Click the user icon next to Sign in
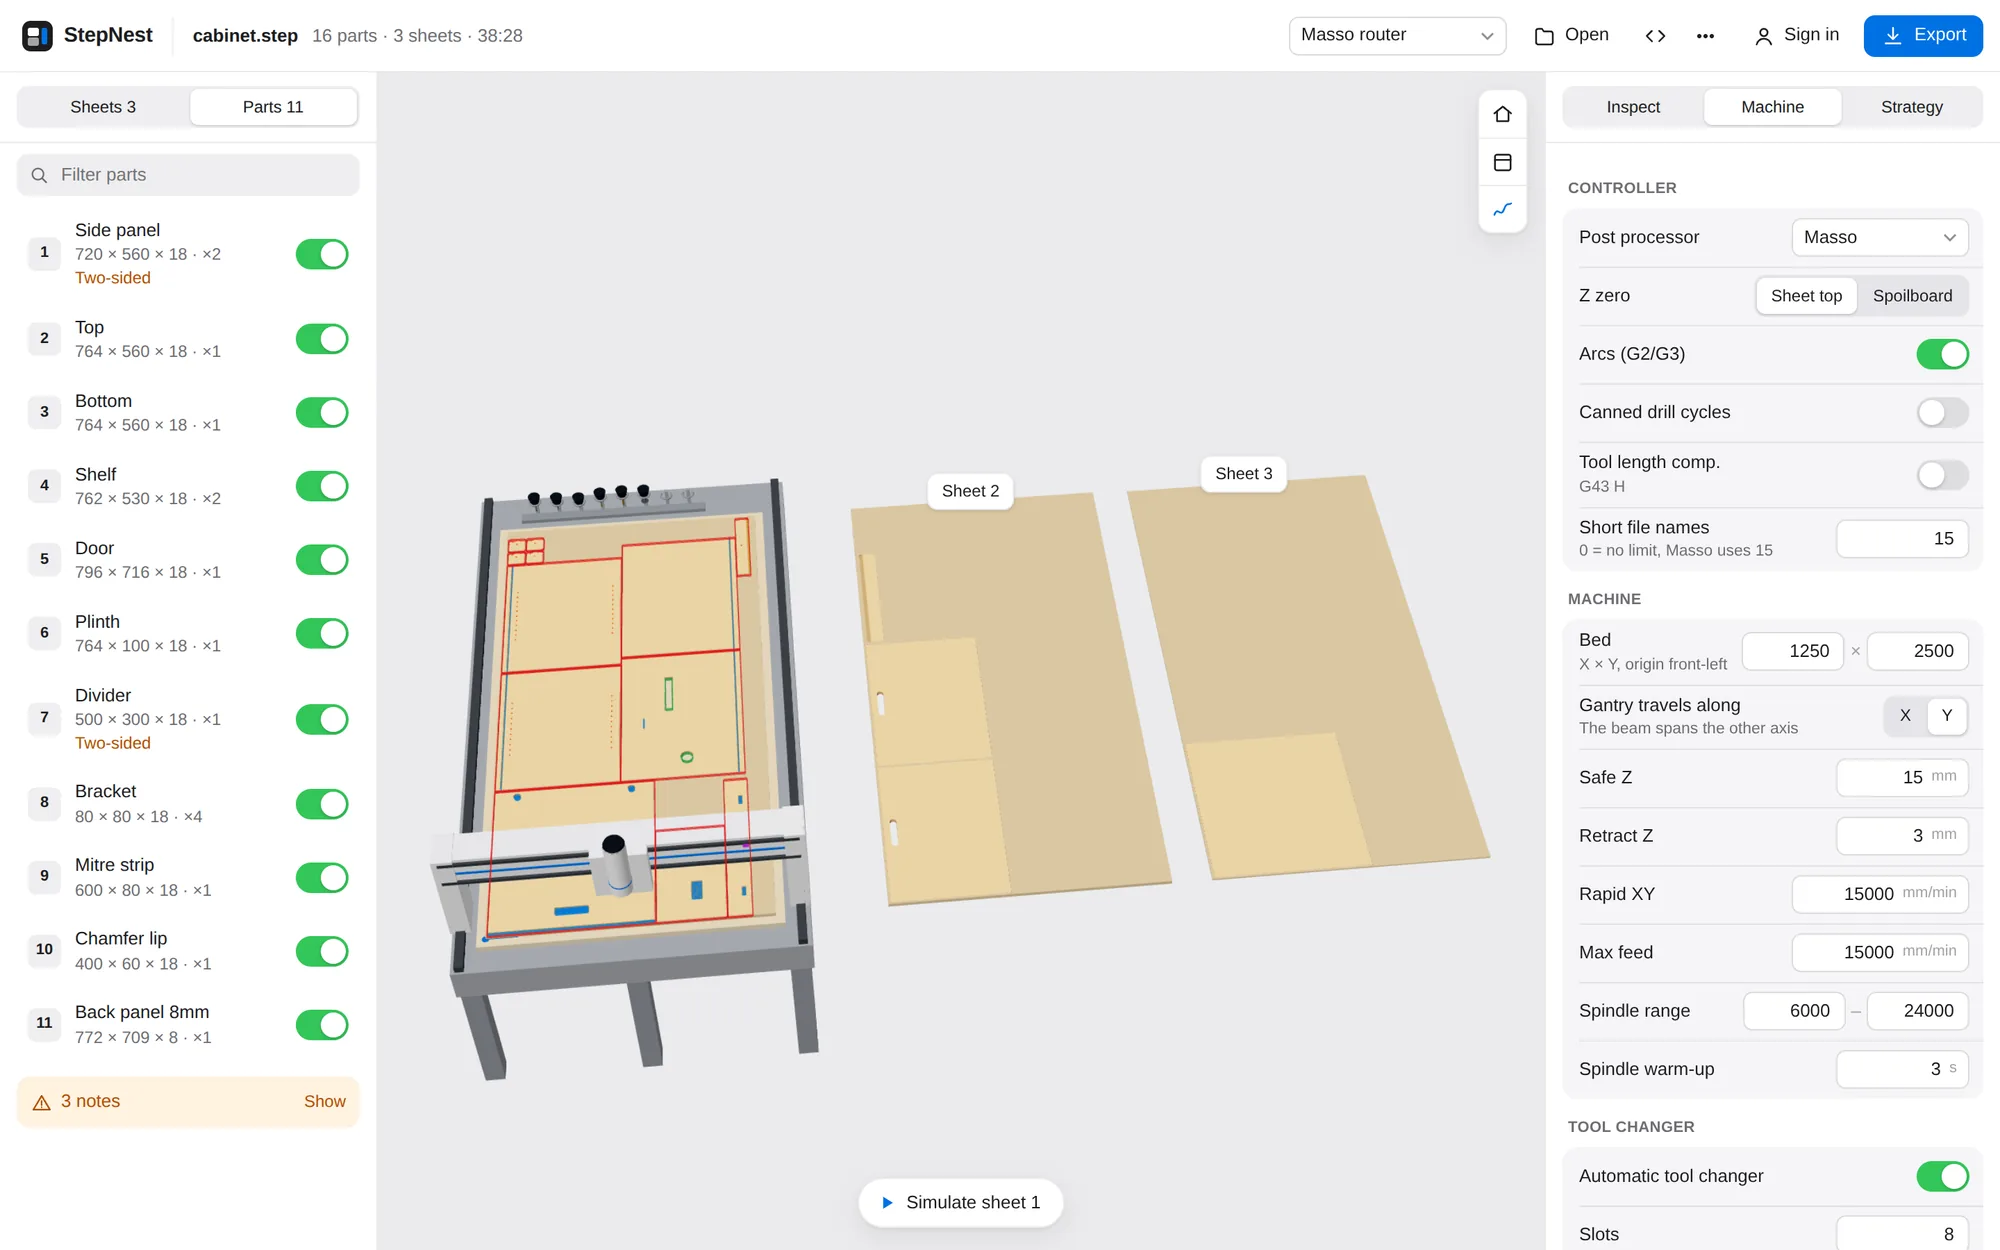2000x1250 pixels. tap(1763, 36)
